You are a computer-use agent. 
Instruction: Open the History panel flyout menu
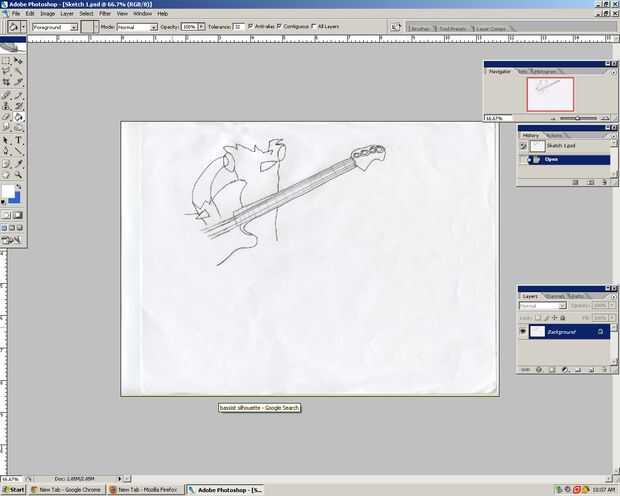613,136
